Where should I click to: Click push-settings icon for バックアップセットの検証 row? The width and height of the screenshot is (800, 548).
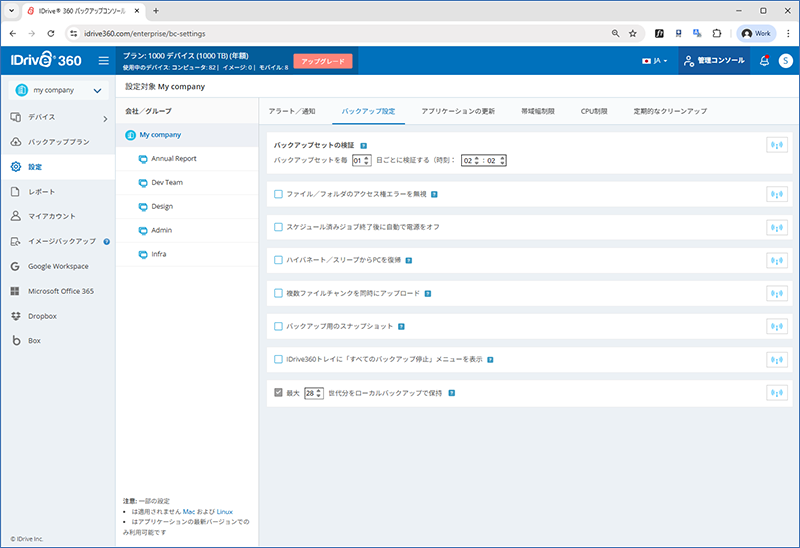point(775,145)
